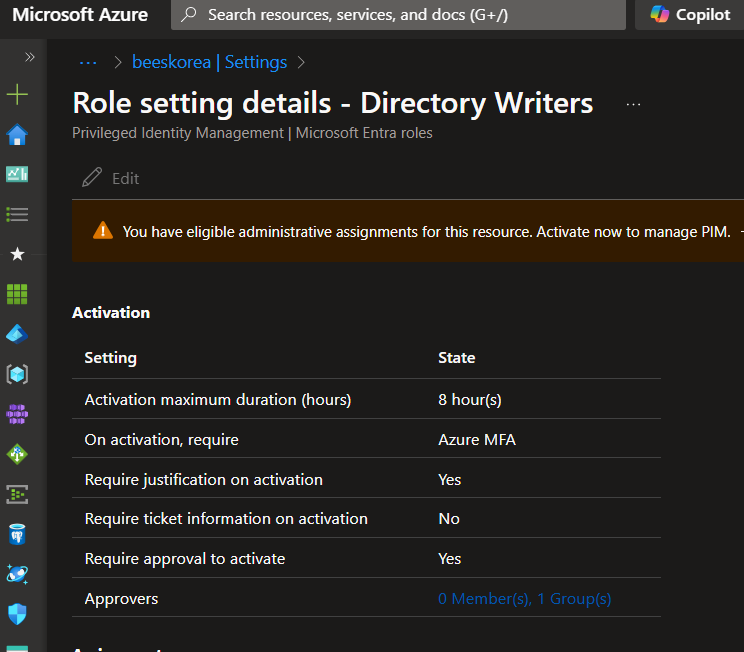The height and width of the screenshot is (652, 744).
Task: Click the No value for ticket information
Action: (449, 519)
